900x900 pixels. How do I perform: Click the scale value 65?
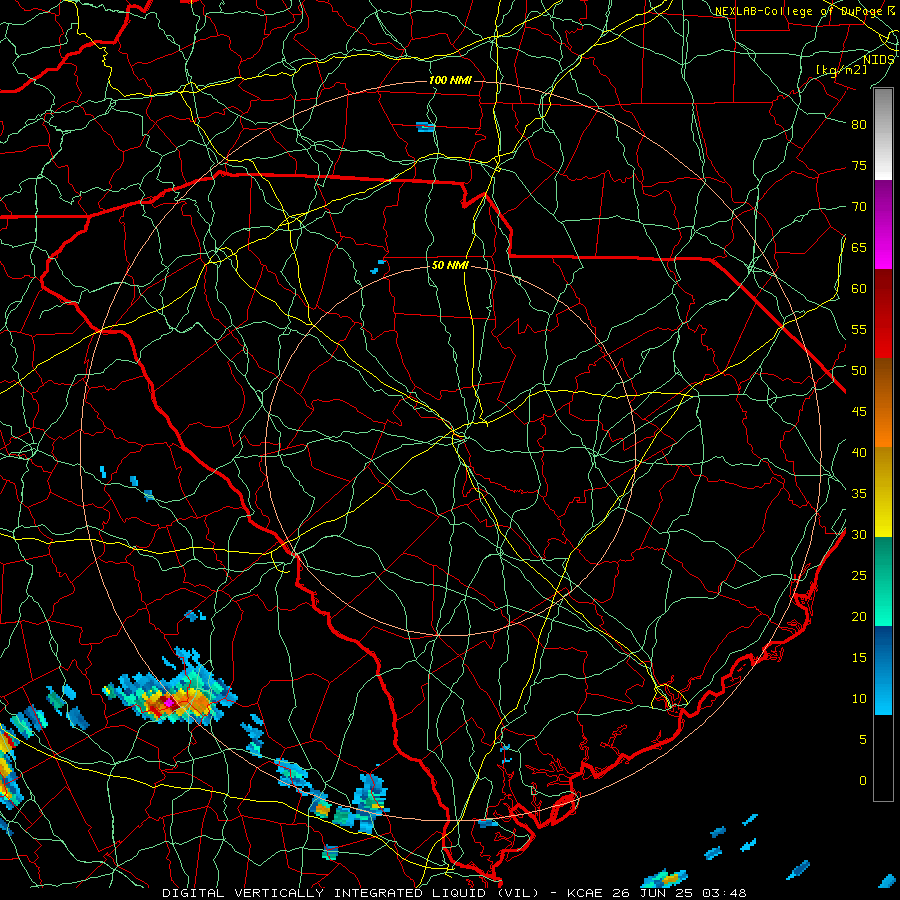859,248
